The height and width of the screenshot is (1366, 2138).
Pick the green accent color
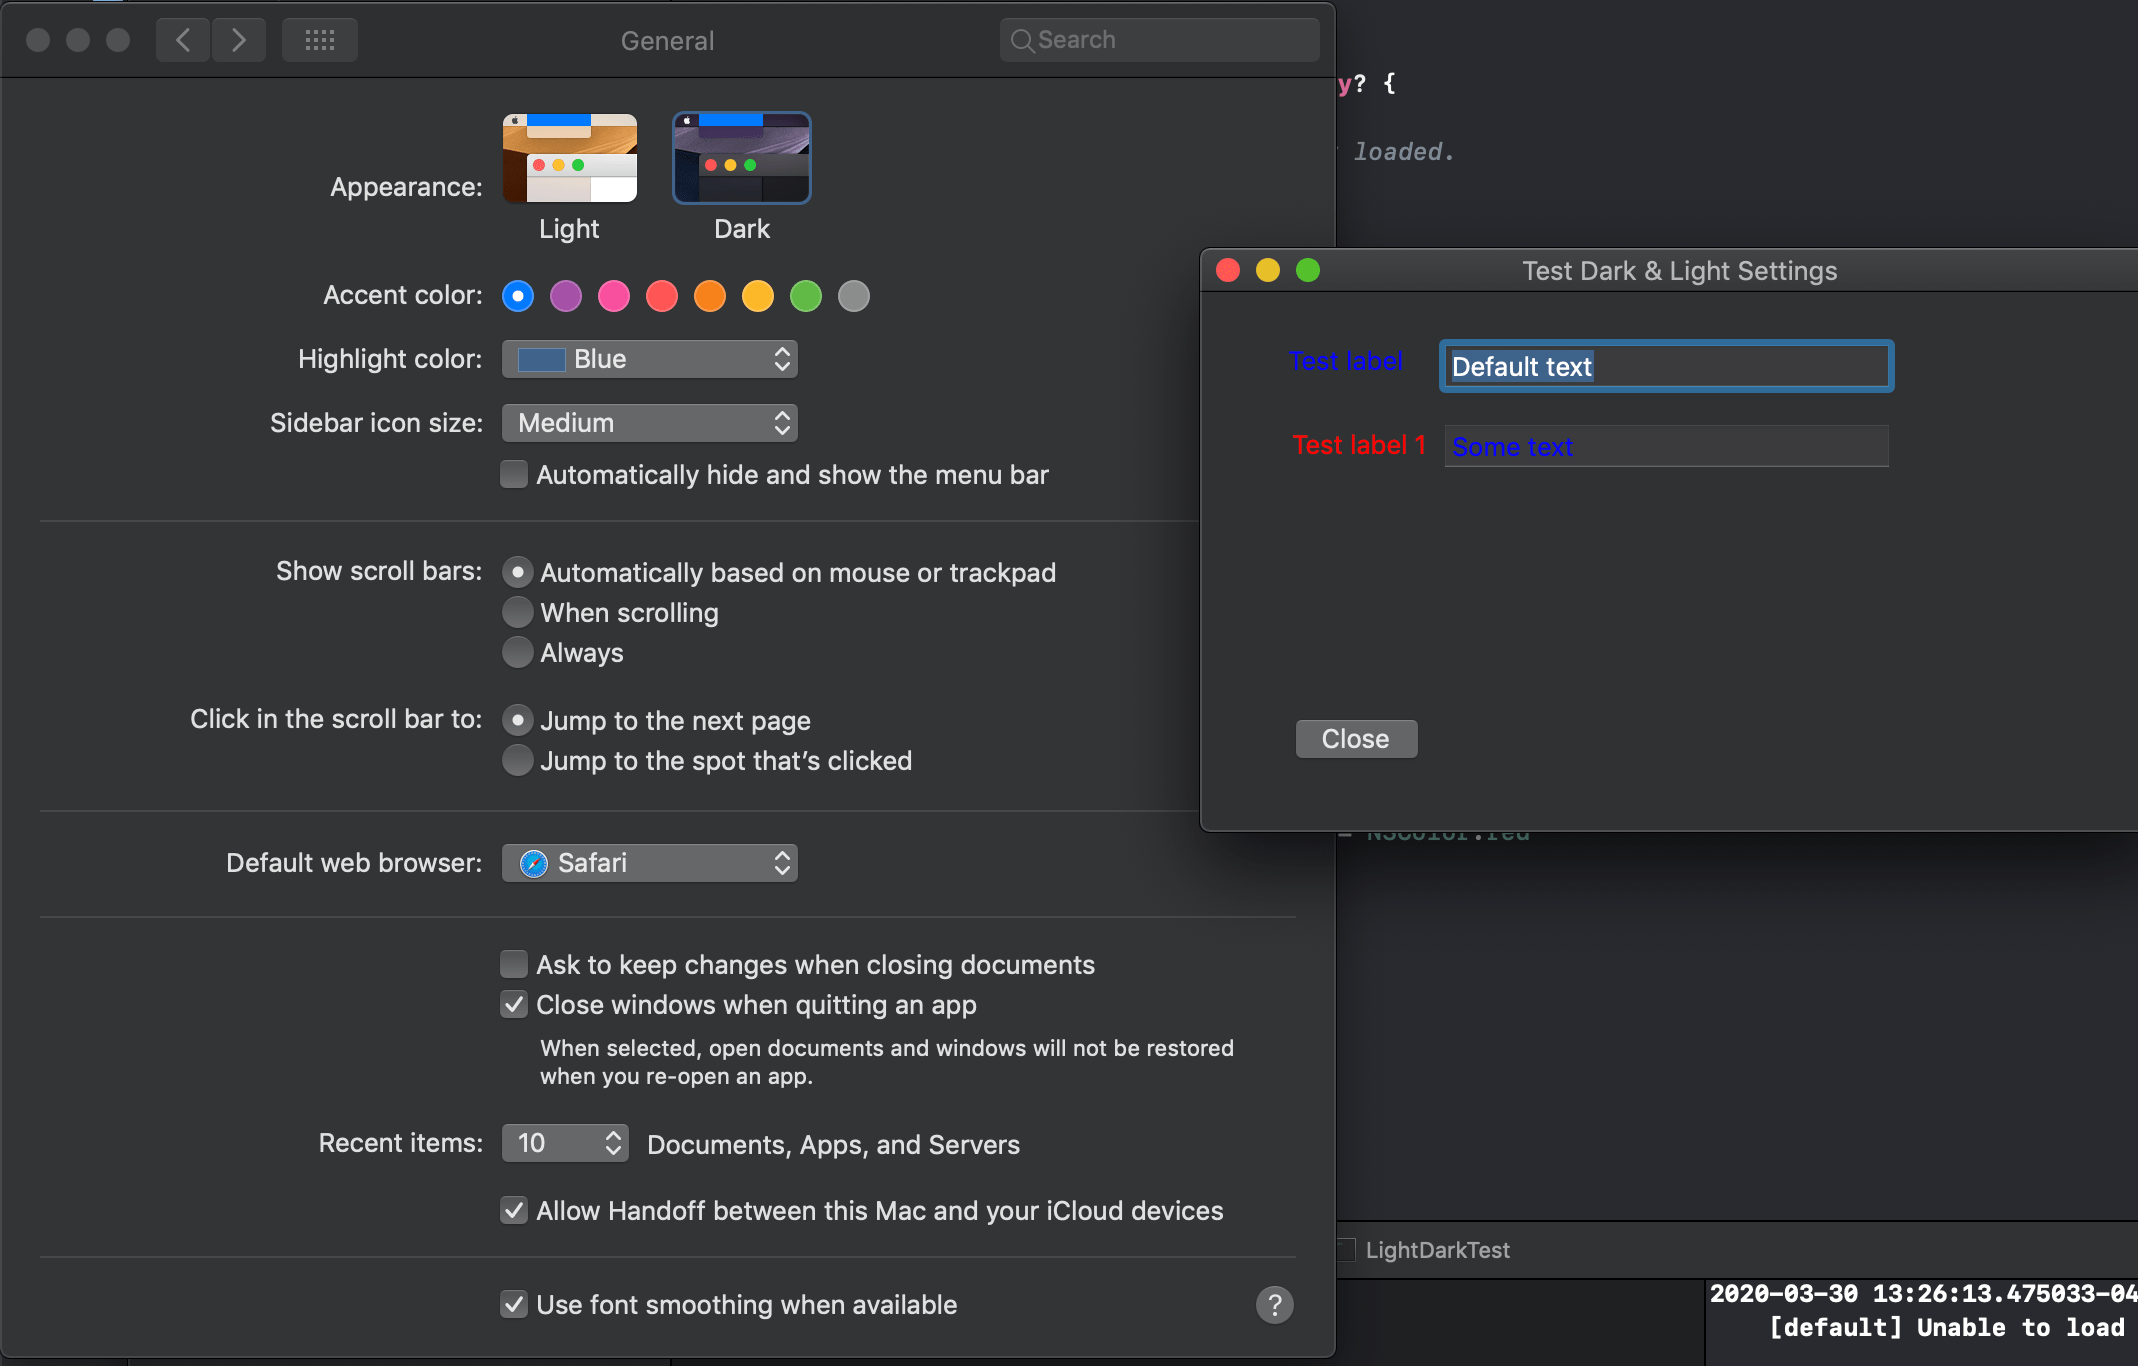[806, 296]
